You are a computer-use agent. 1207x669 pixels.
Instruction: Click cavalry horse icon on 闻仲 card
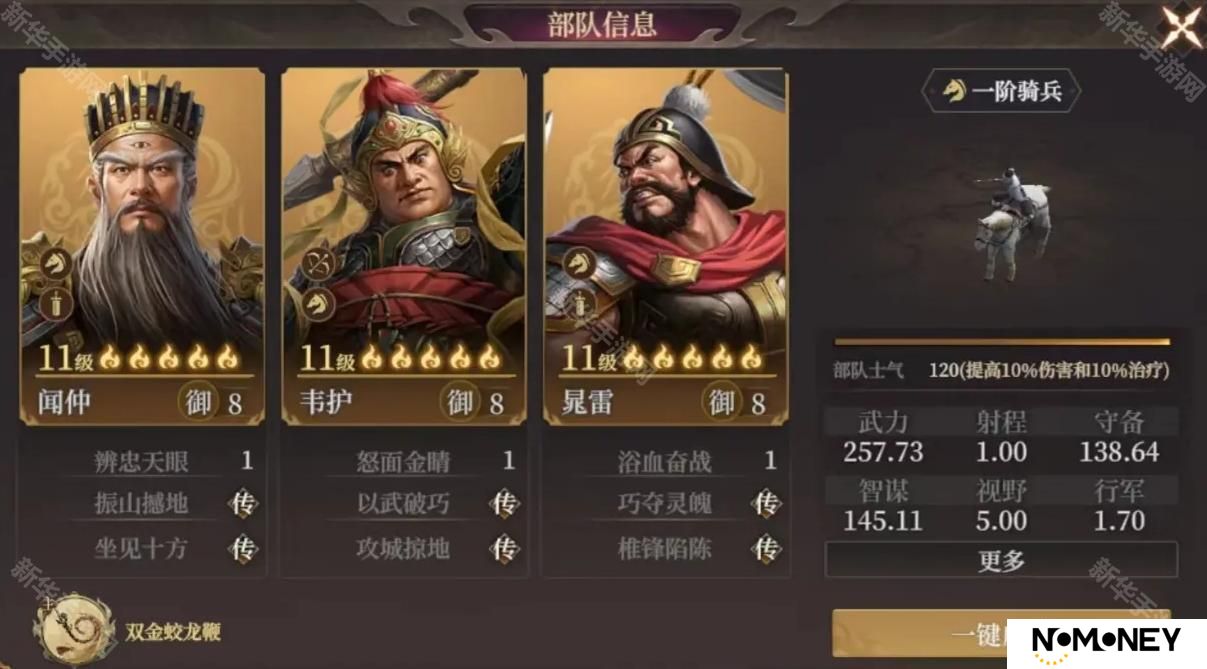tap(55, 264)
